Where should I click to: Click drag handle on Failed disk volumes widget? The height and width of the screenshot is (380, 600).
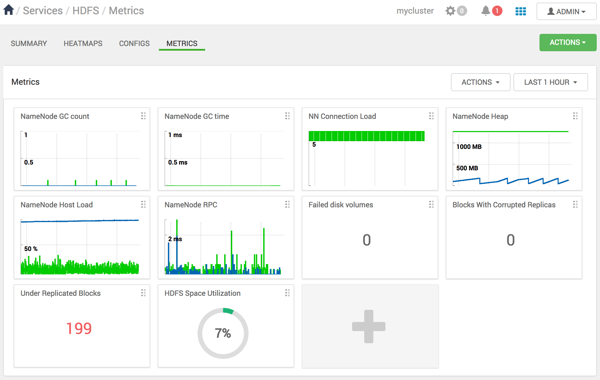[431, 205]
